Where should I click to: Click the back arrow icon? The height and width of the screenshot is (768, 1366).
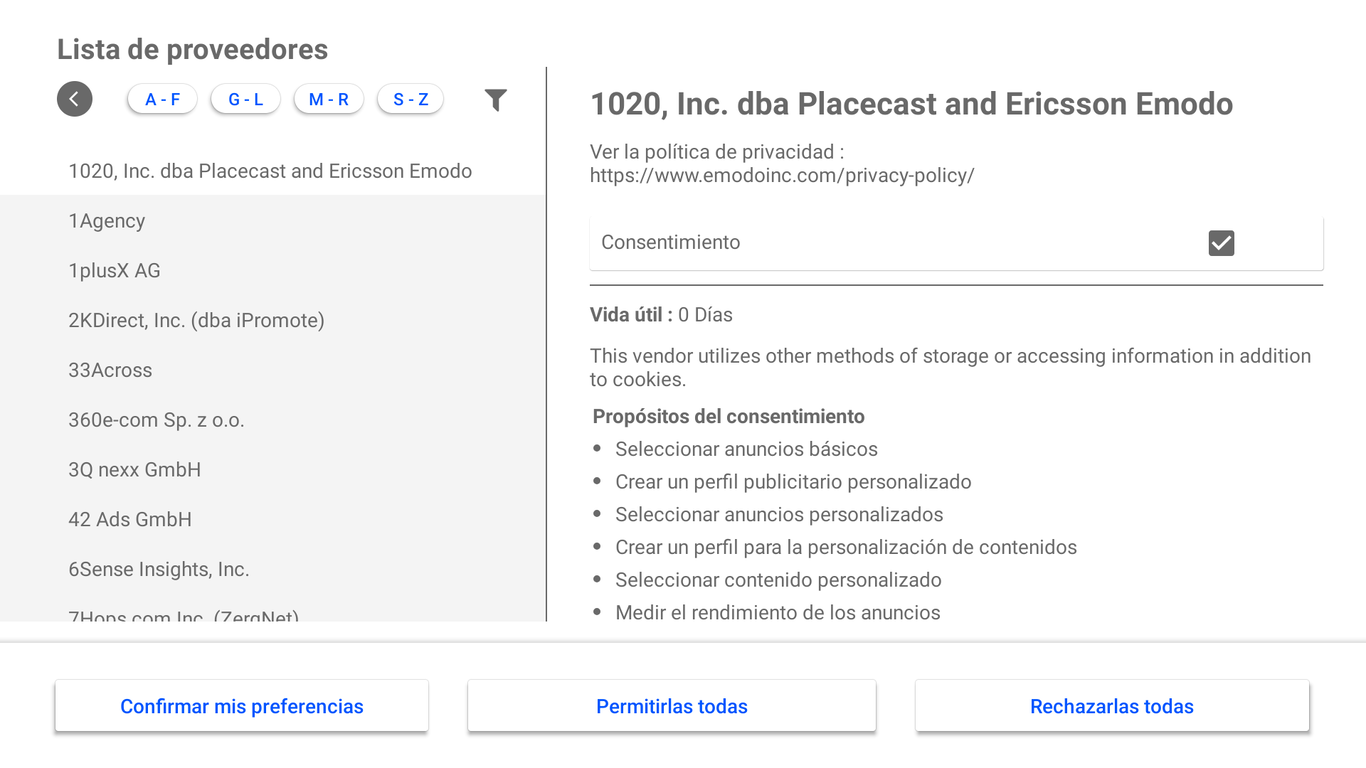coord(75,99)
